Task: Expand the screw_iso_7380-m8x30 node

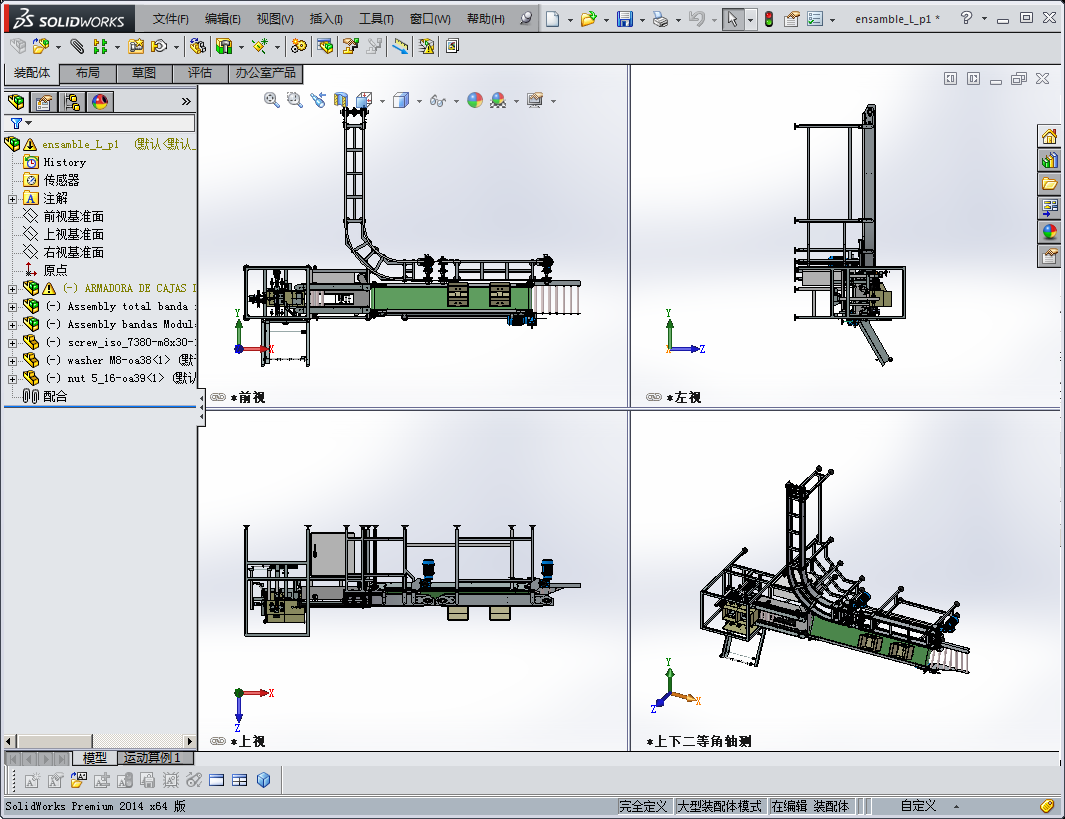Action: point(12,343)
